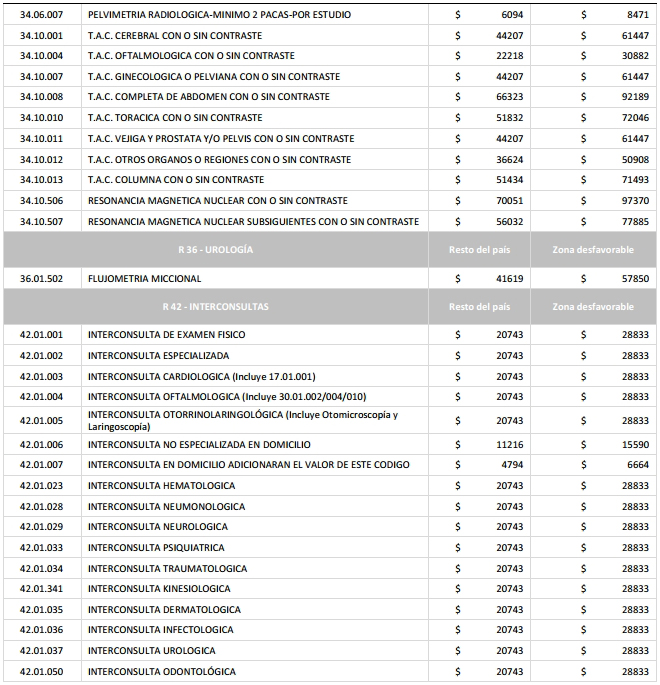Screen dimensions: 660x685
Task: Click value 92189 in abdomen T.A.C. row
Action: click(634, 97)
